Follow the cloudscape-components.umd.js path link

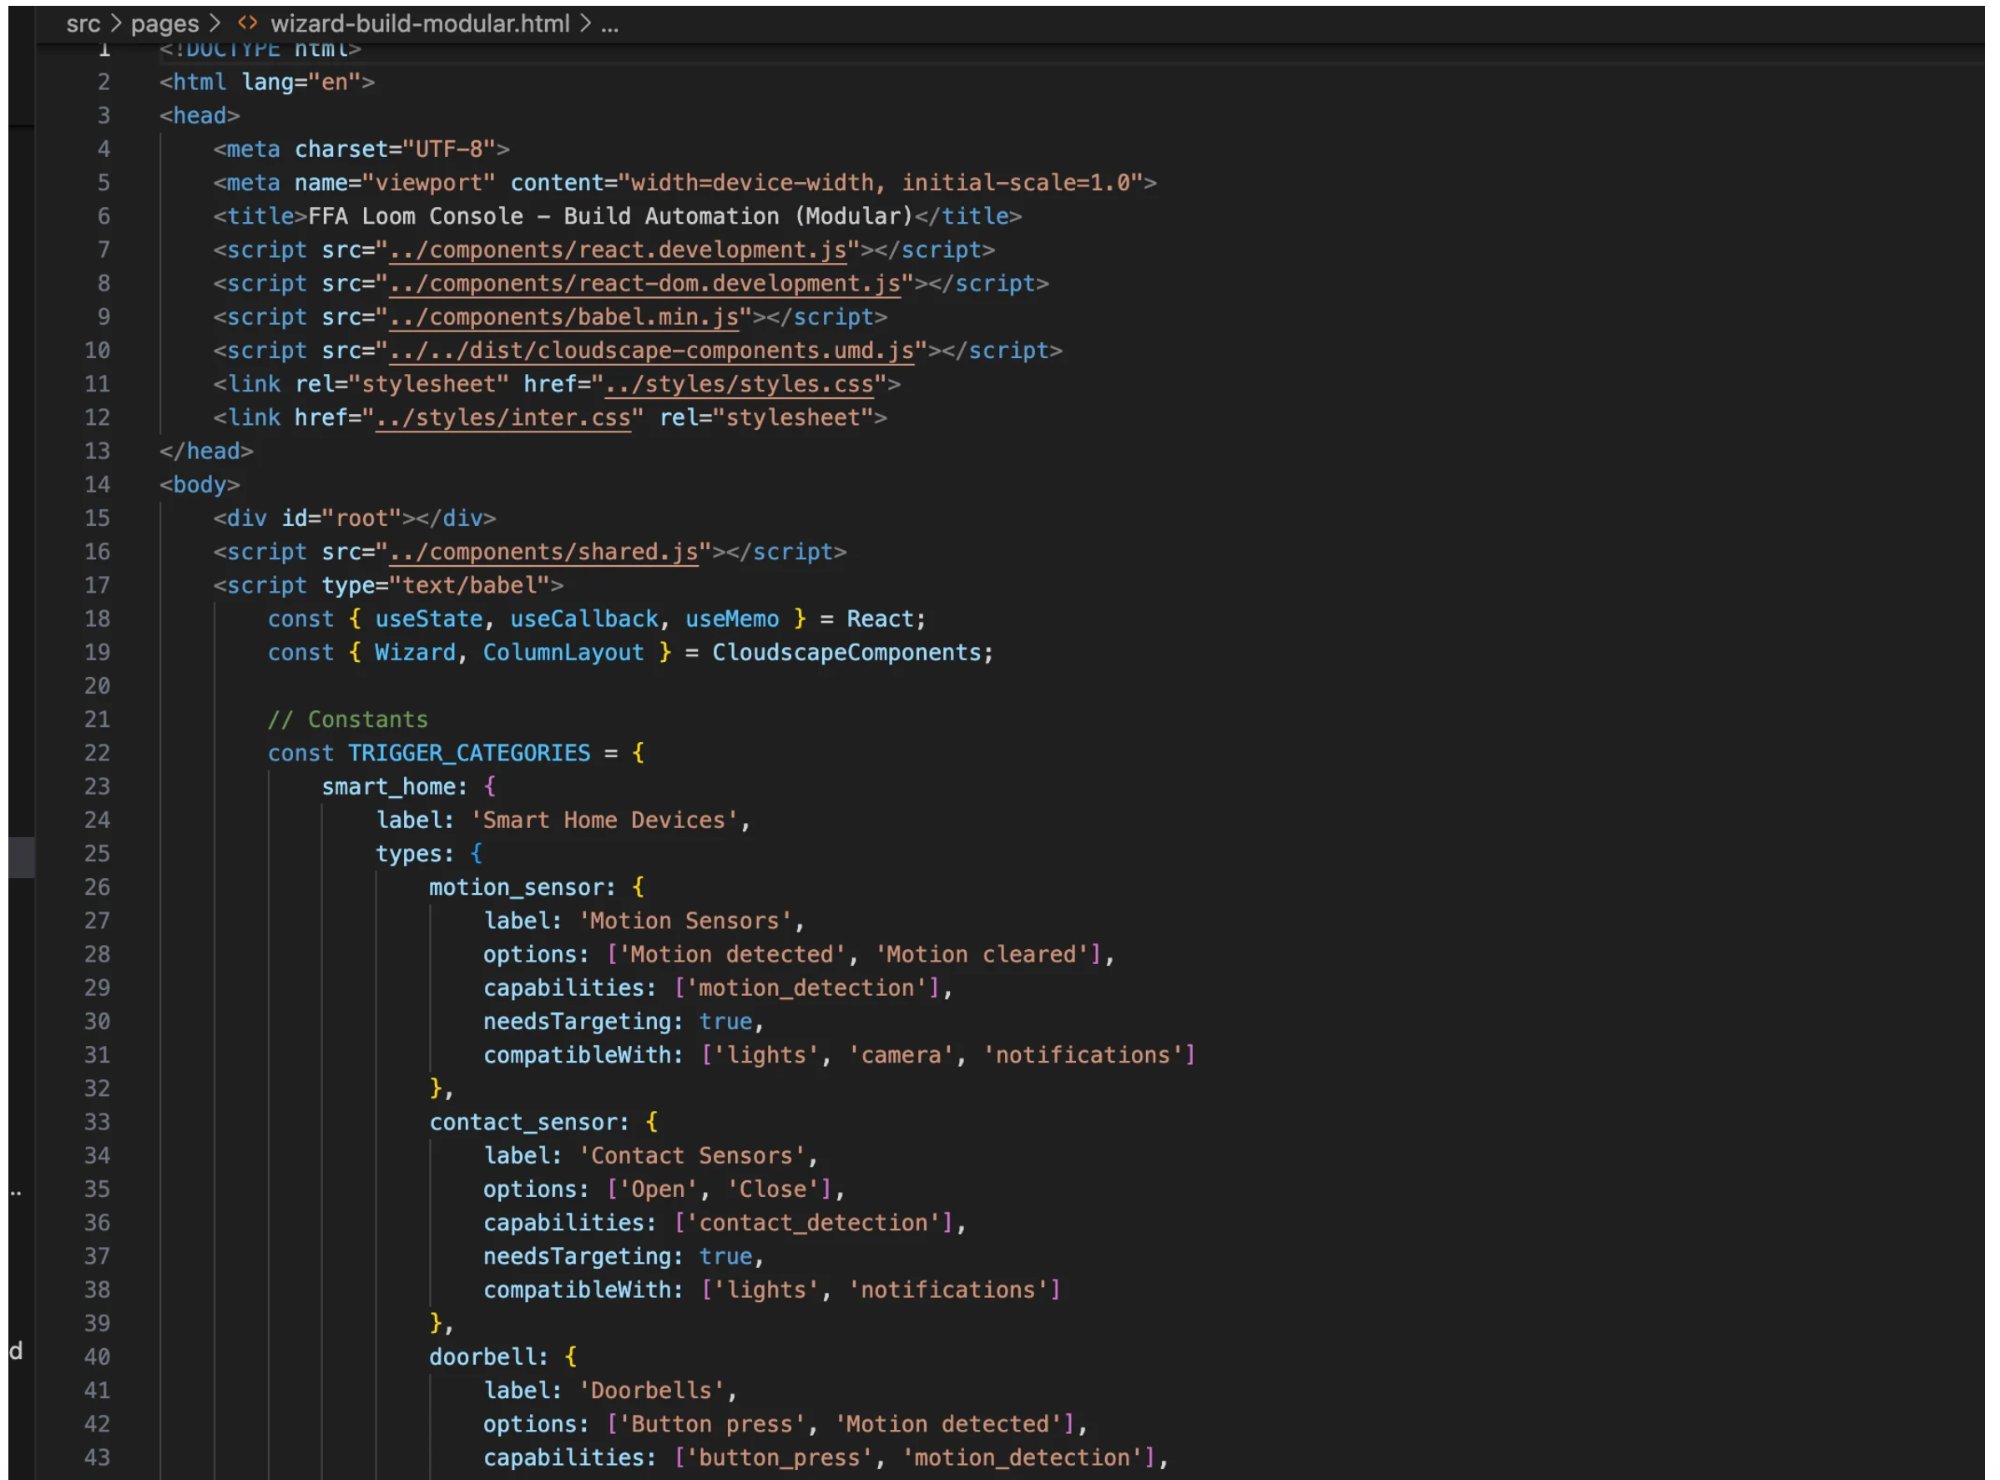coord(651,351)
